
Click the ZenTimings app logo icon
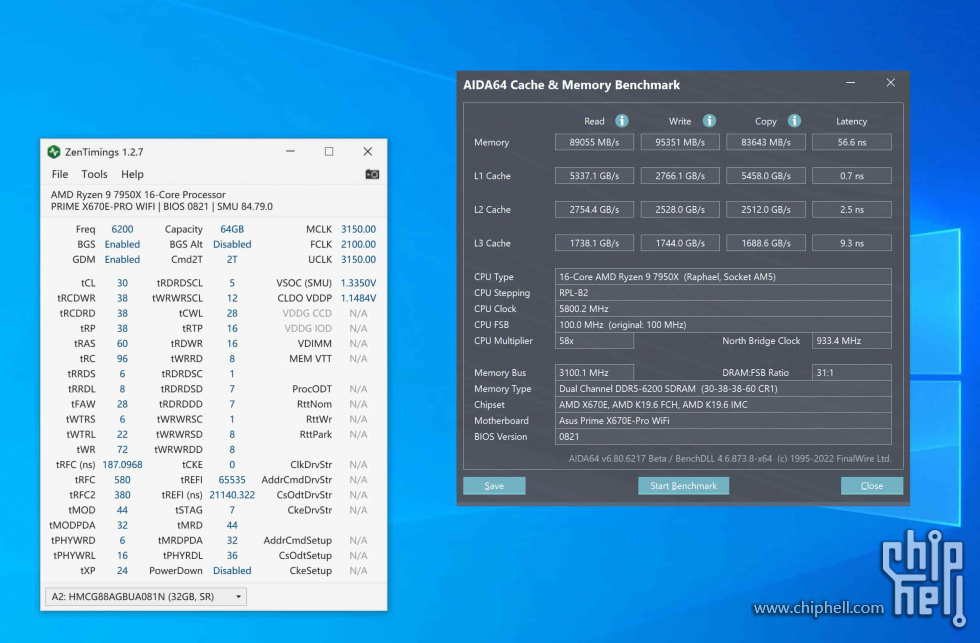point(54,152)
